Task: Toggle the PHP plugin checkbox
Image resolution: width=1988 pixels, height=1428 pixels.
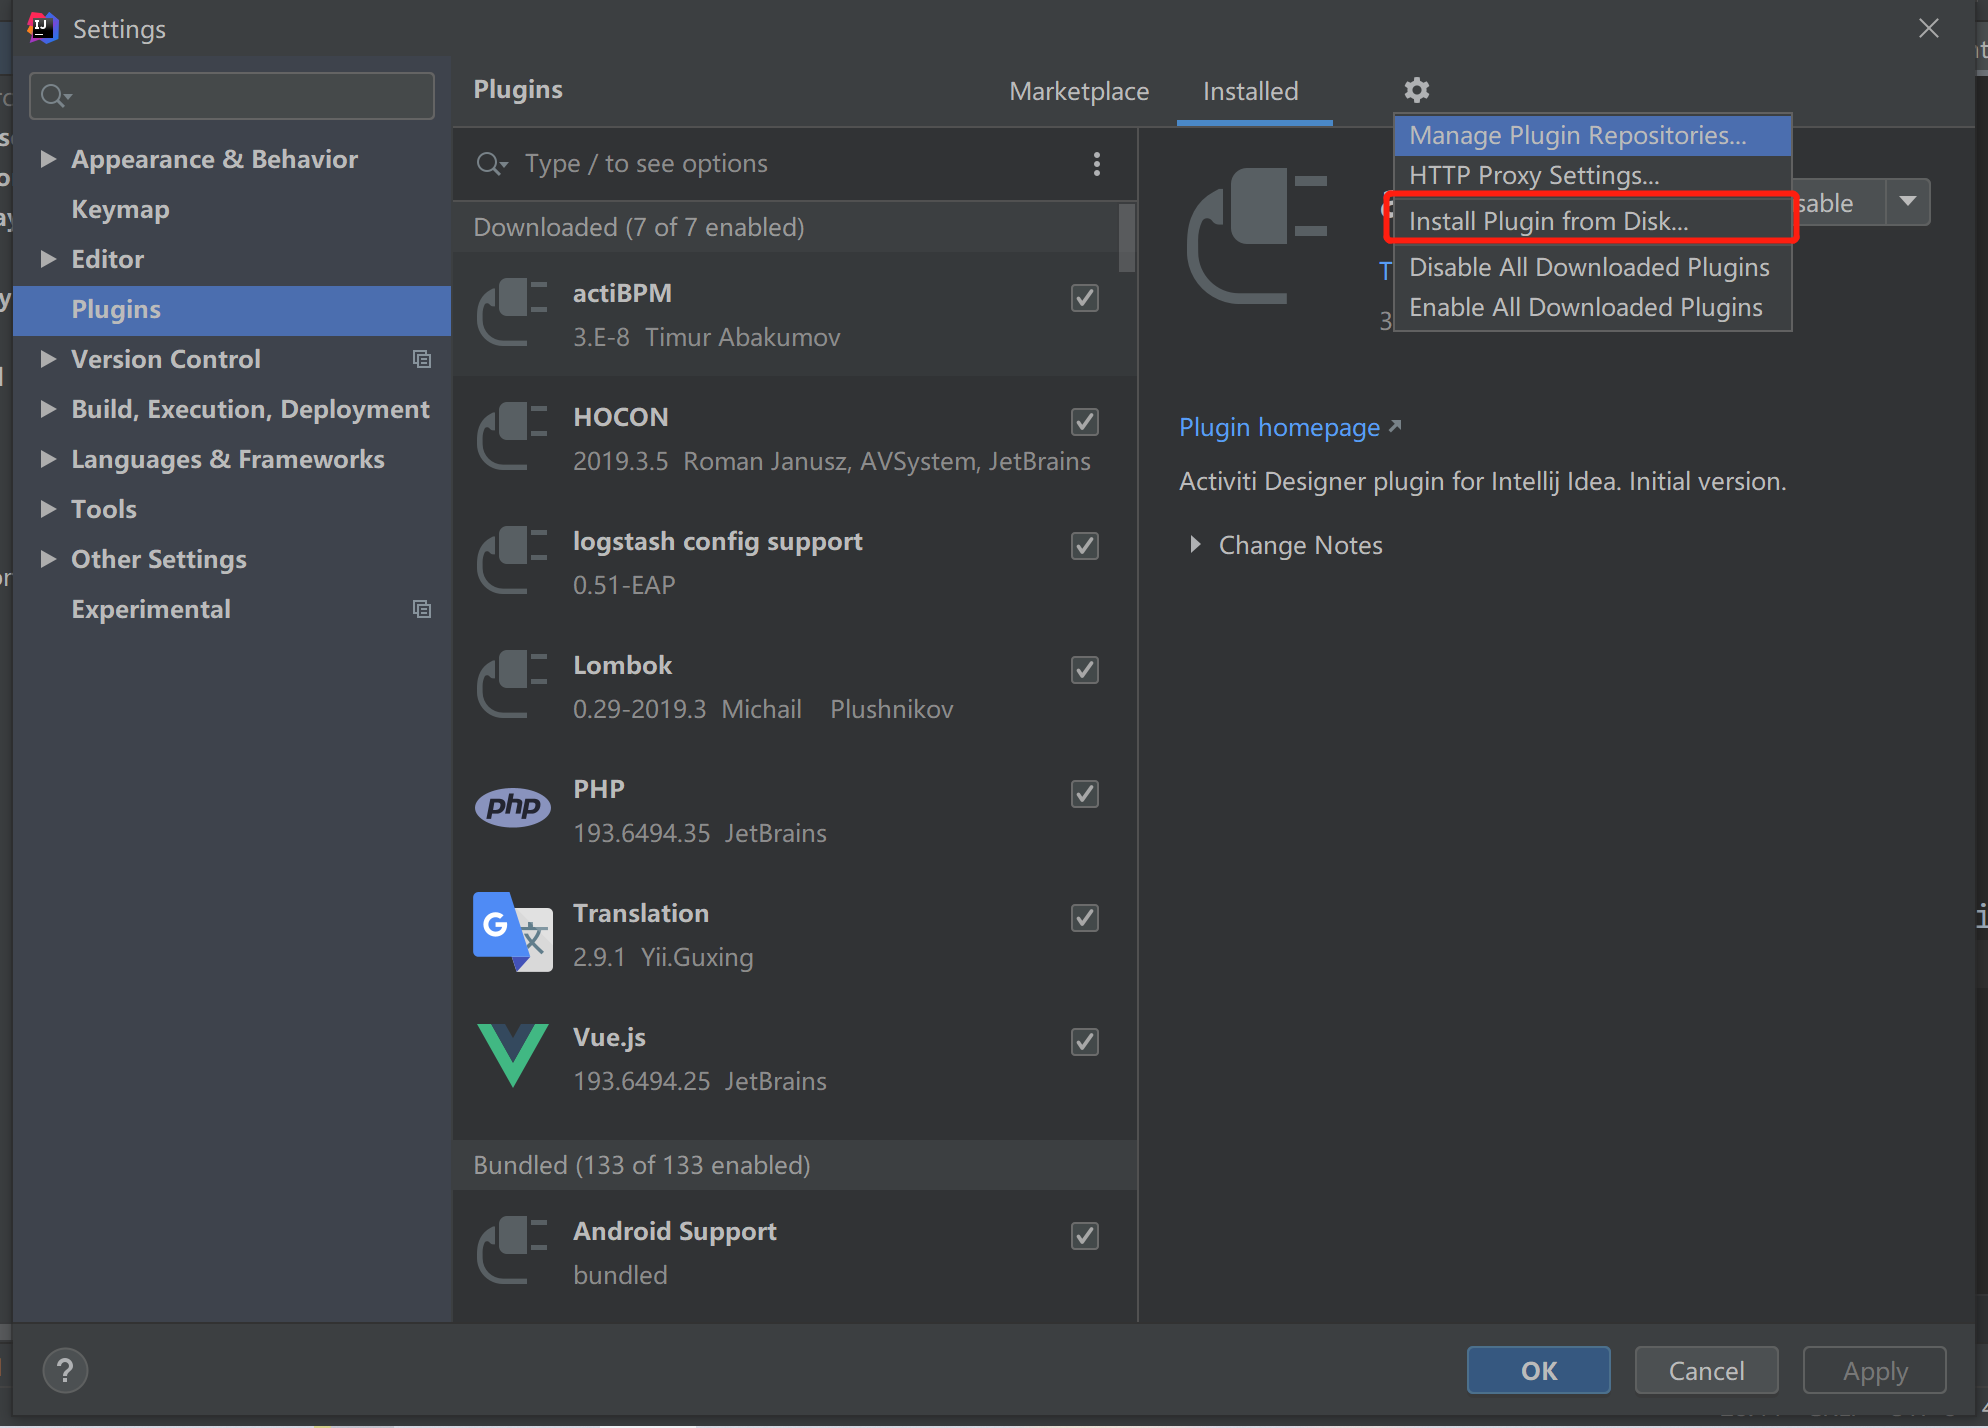Action: click(1085, 793)
